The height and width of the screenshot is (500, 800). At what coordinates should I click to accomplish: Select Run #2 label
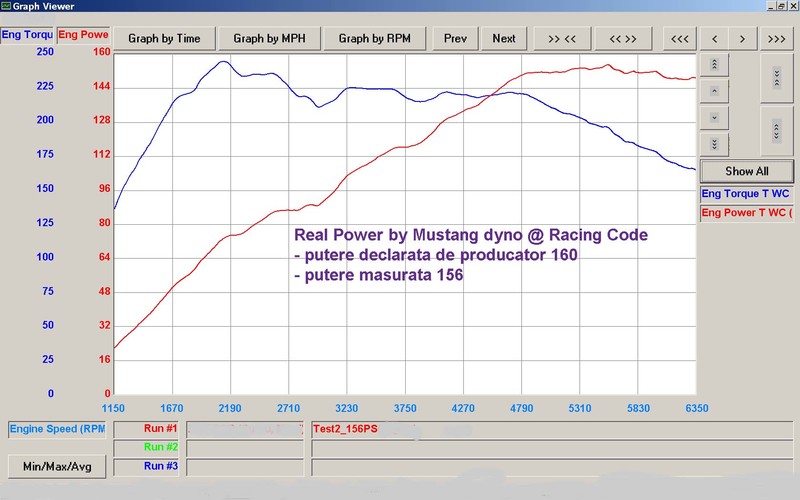(160, 447)
